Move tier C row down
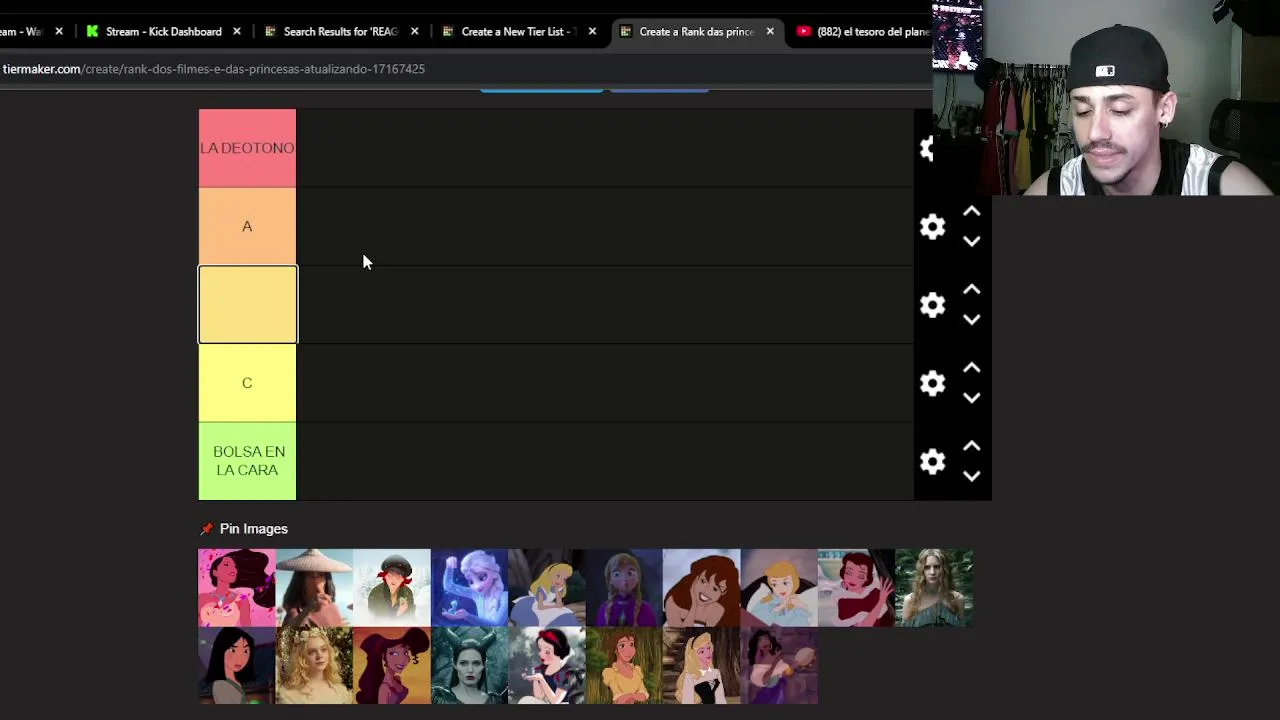 971,397
